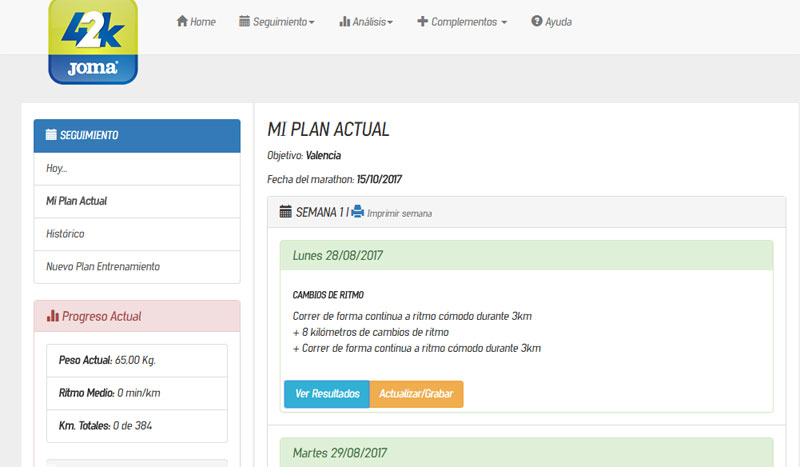Viewport: 800px width, 467px height.
Task: Click the calendar icon in the top Seguimiento menu
Action: 245,21
